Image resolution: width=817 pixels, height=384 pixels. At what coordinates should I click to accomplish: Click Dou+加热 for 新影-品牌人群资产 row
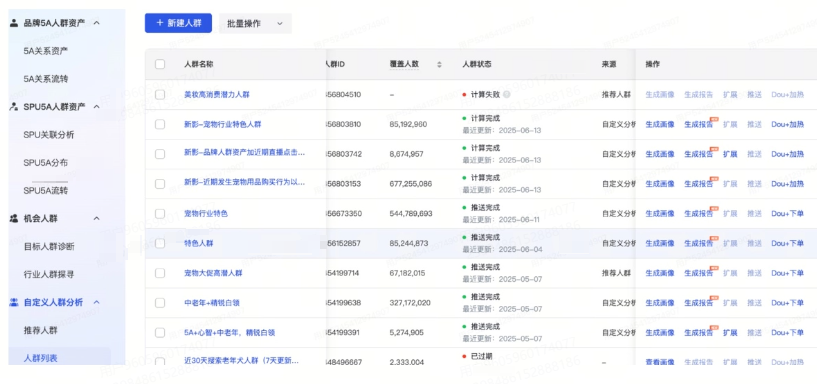pyautogui.click(x=787, y=154)
